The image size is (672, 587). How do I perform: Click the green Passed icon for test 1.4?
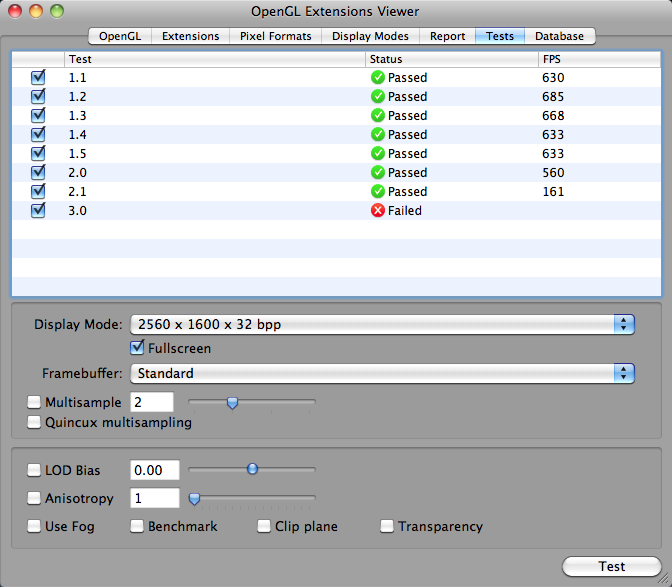(378, 135)
